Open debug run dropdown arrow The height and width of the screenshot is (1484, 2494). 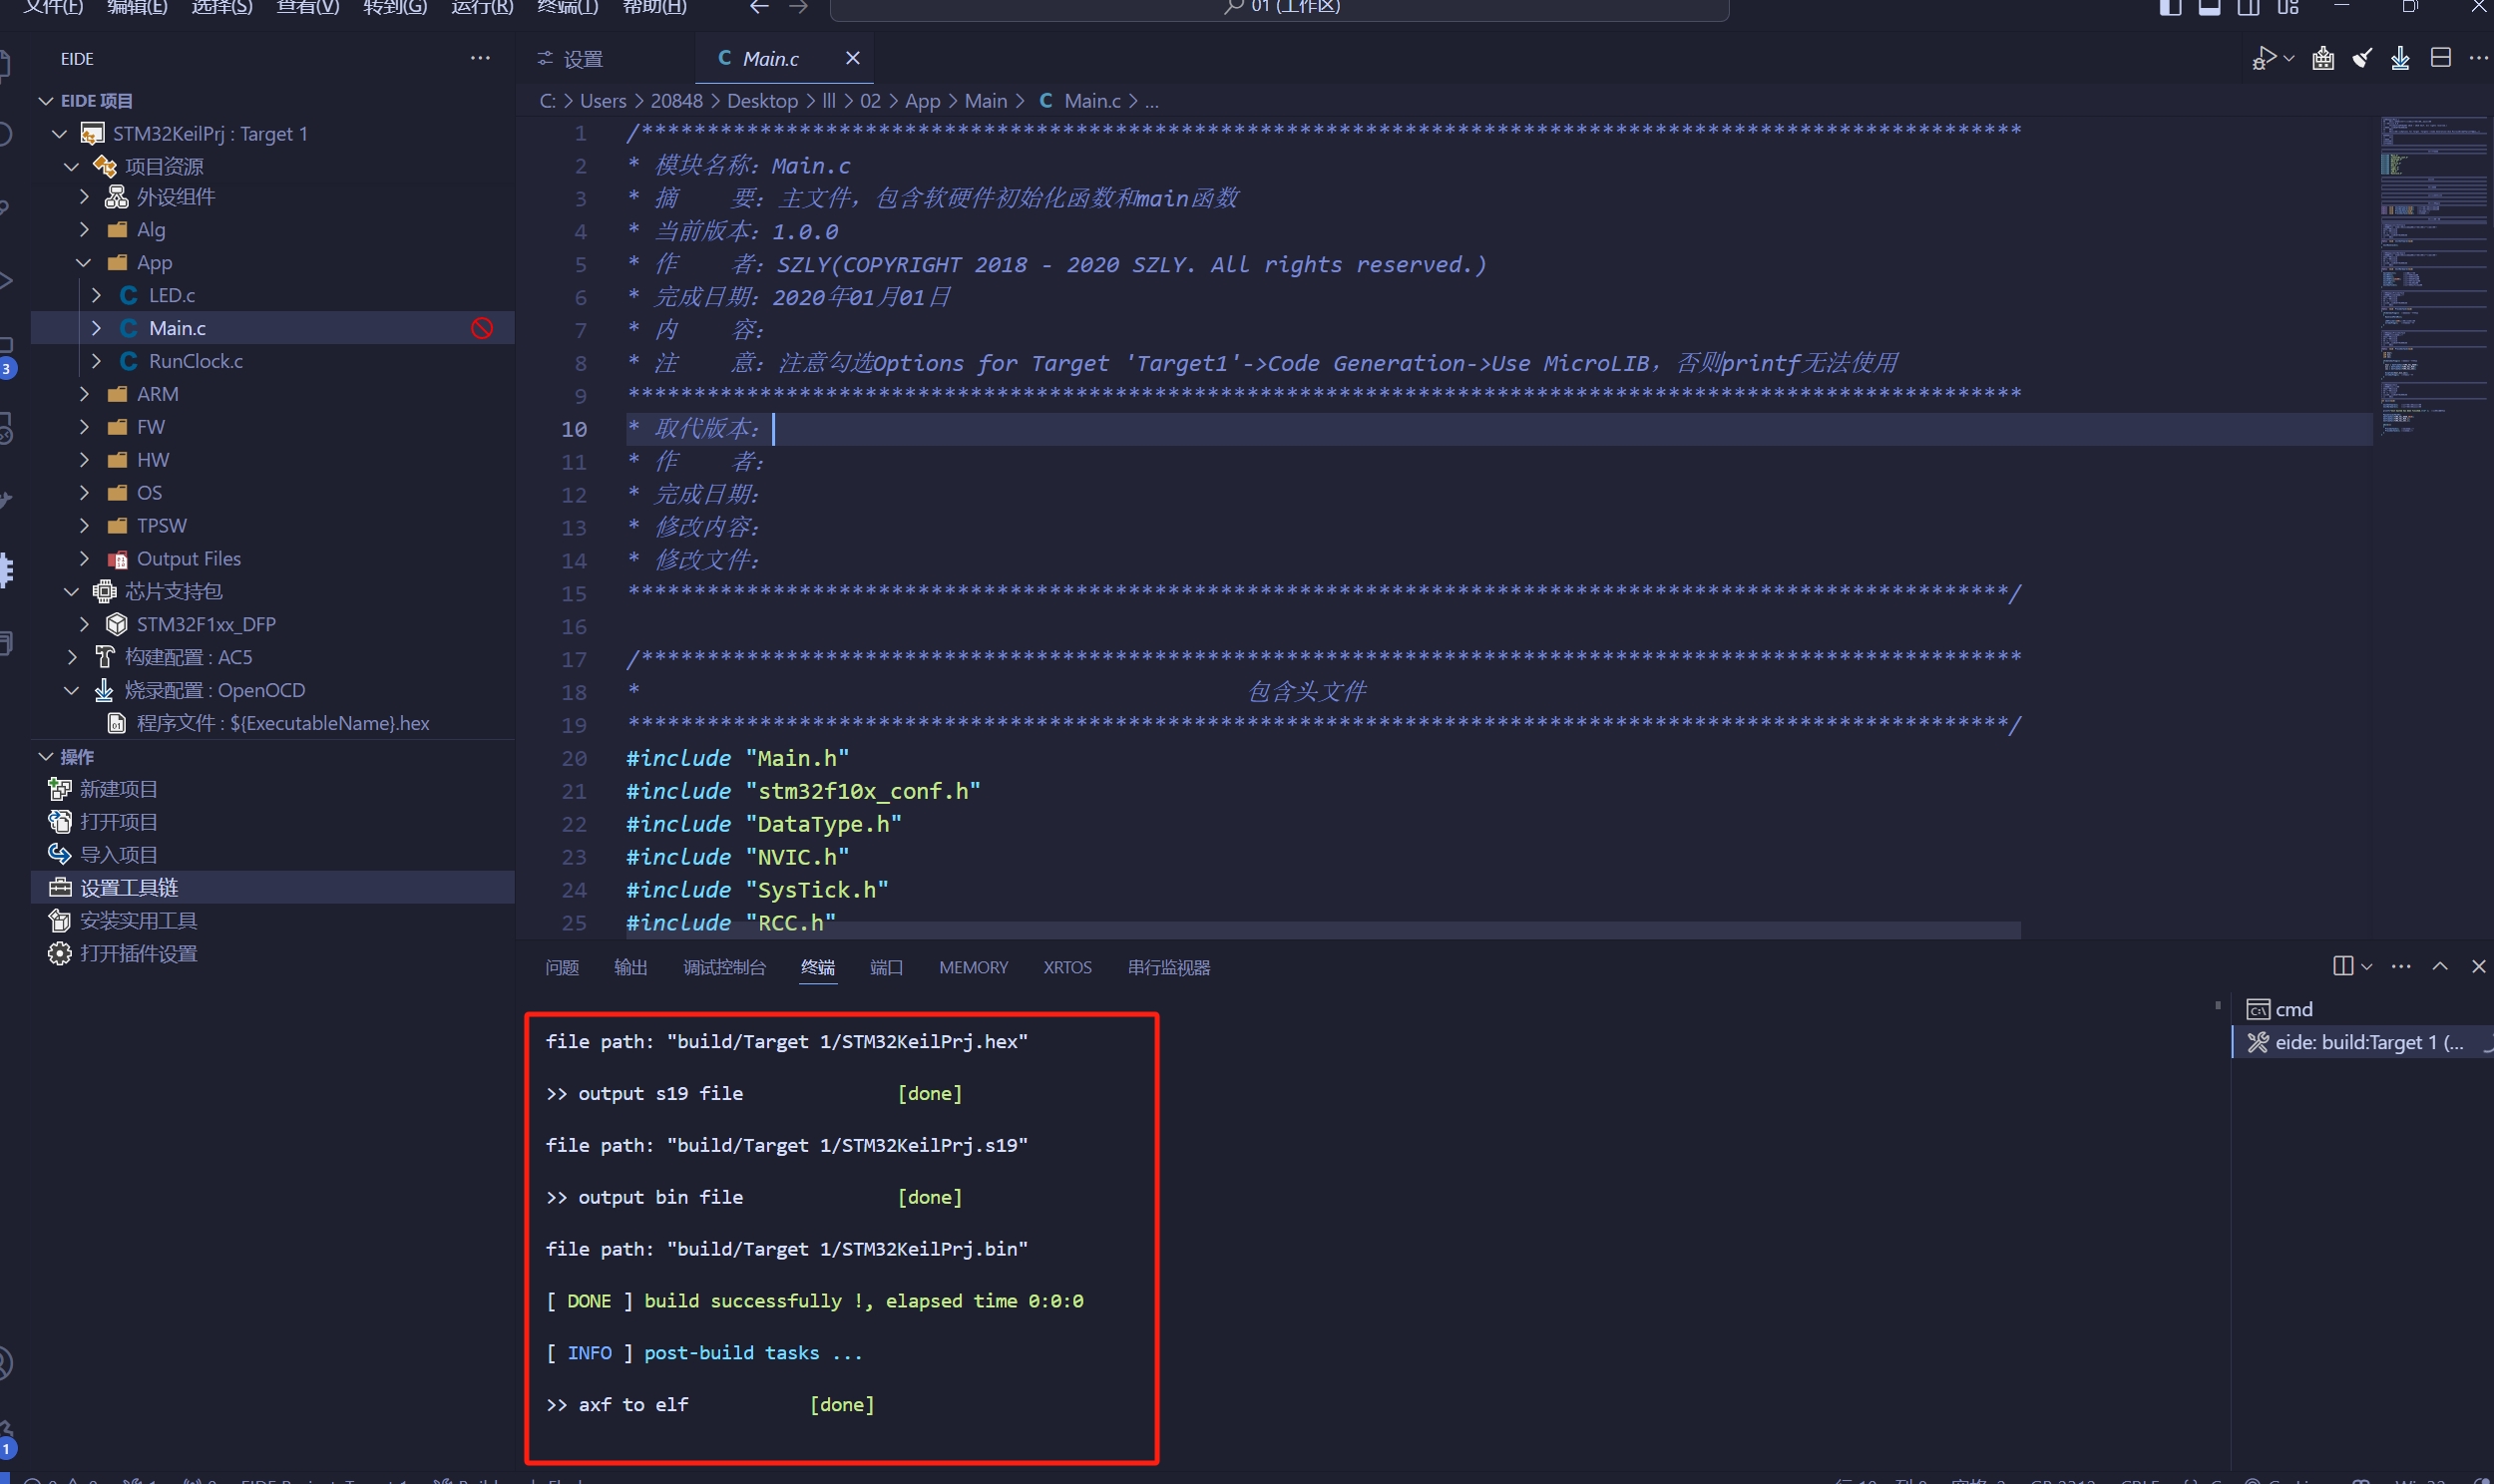(x=2288, y=58)
